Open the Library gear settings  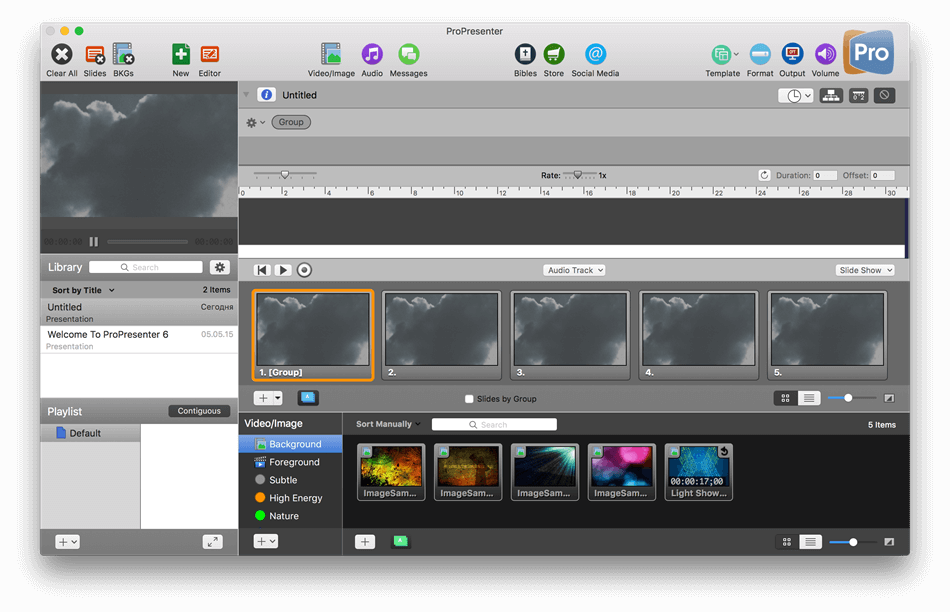[x=220, y=267]
